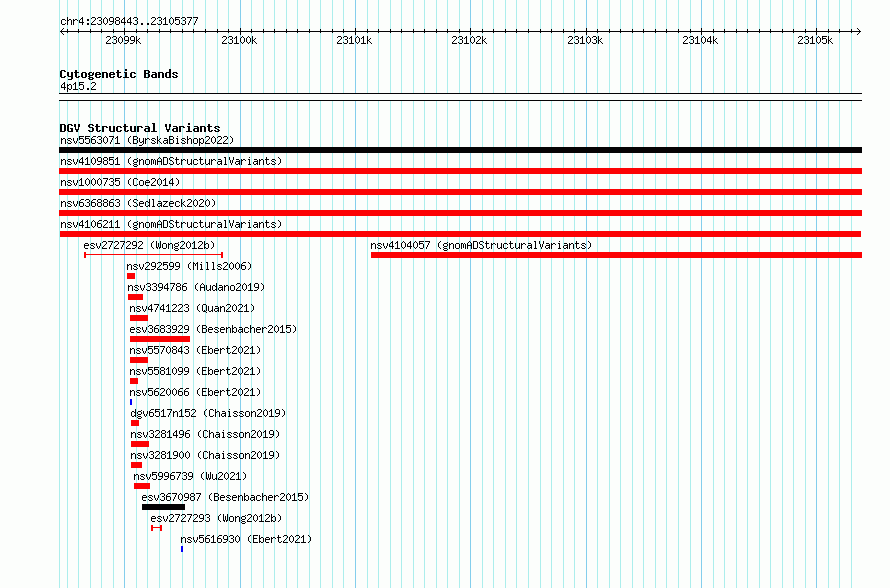Open nsv5616930 (Ebert2021) variant label
This screenshot has height=588, width=890.
pyautogui.click(x=246, y=539)
